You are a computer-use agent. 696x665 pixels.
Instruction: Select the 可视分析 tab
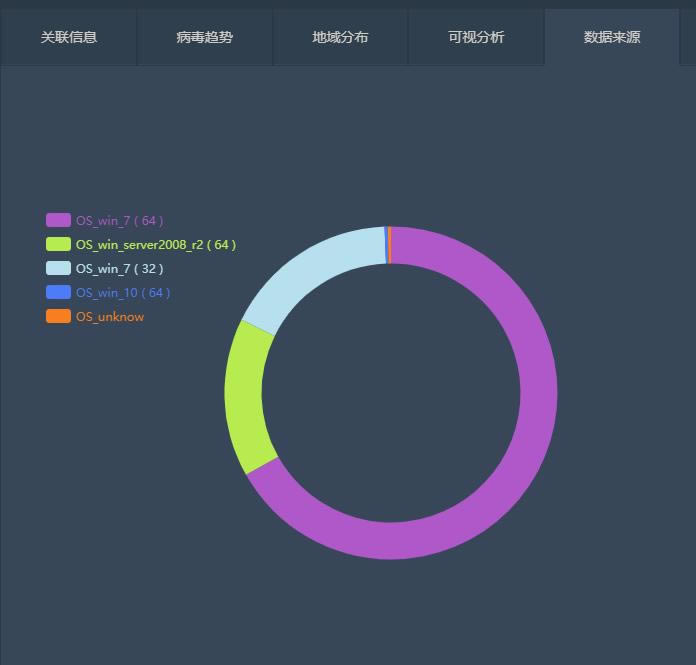coord(476,37)
